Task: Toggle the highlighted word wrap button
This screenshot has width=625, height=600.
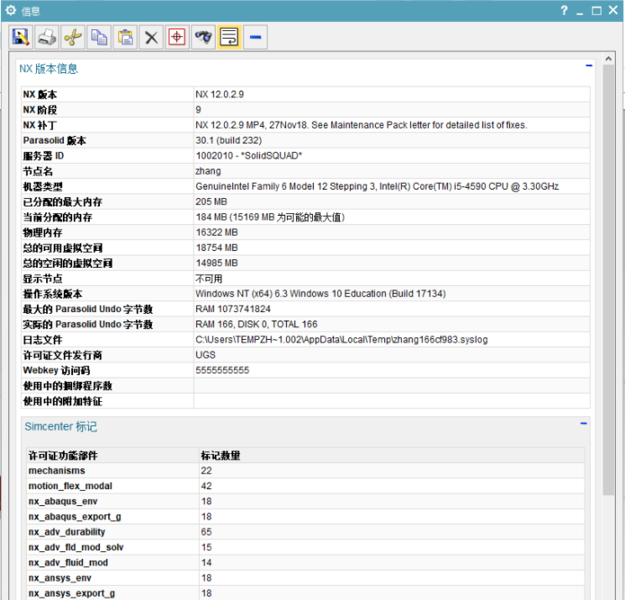Action: pyautogui.click(x=229, y=37)
